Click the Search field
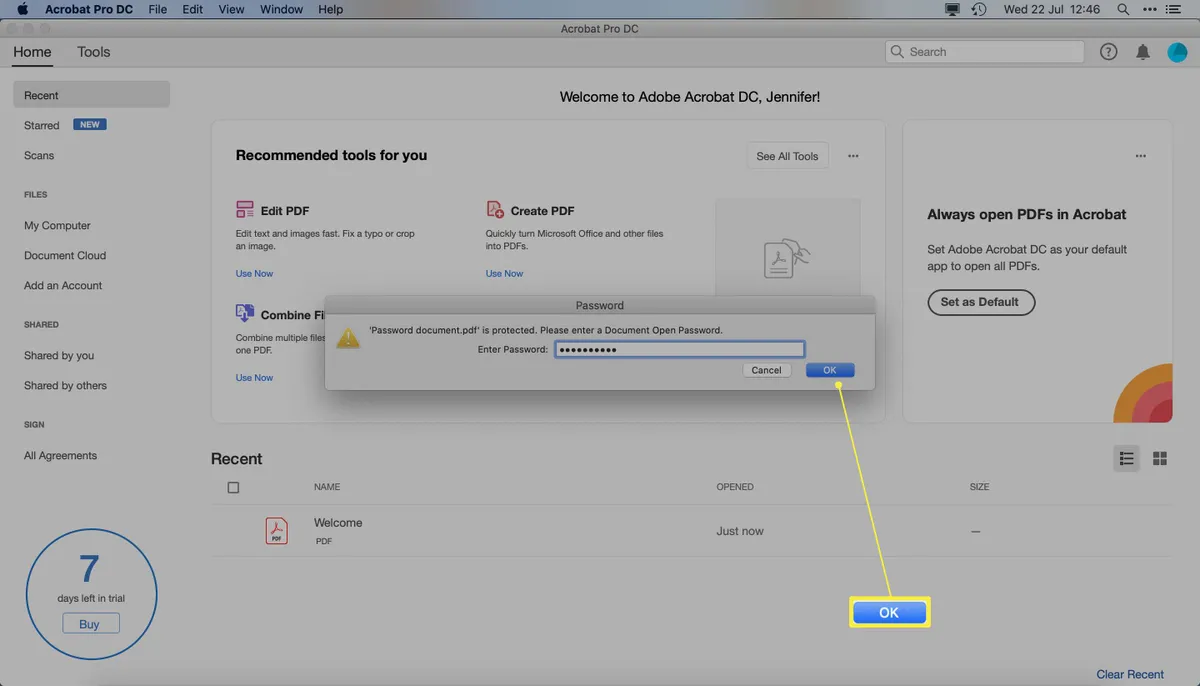 point(984,52)
